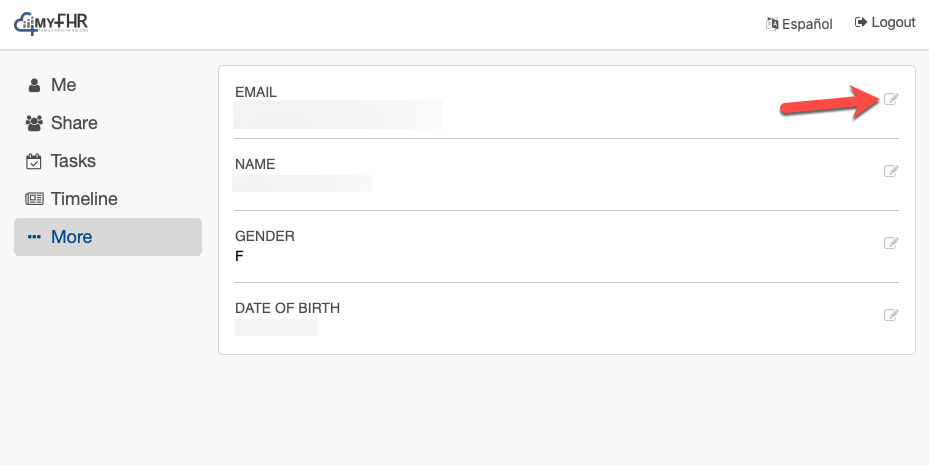The image size is (929, 465).
Task: Go to the Share page
Action: pyautogui.click(x=74, y=124)
